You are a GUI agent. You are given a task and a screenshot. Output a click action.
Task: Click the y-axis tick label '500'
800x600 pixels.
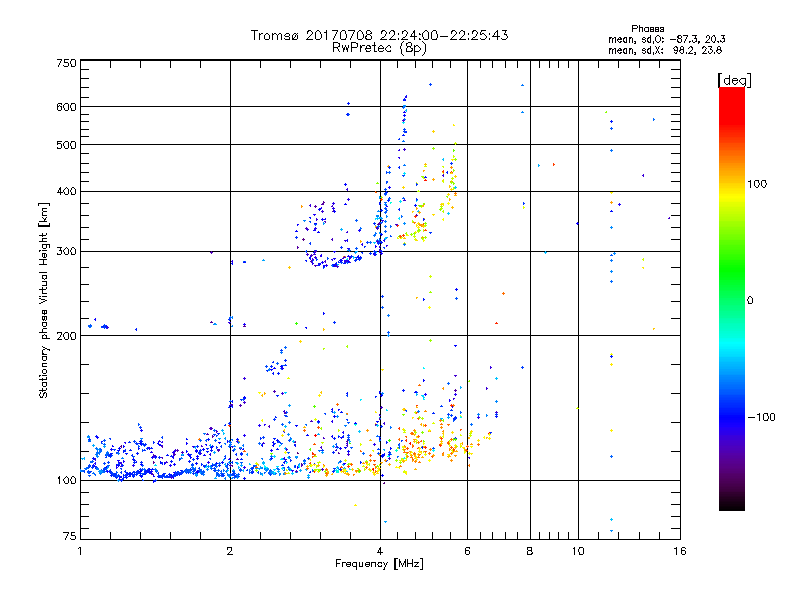click(67, 145)
